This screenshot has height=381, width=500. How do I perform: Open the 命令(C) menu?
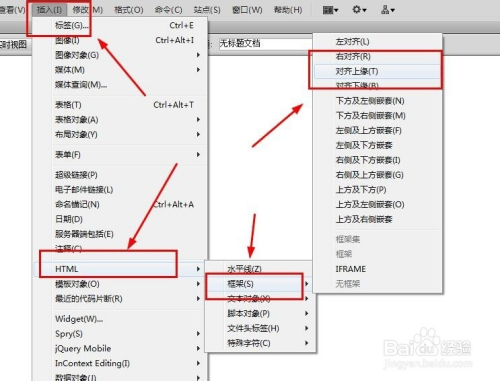tap(168, 10)
